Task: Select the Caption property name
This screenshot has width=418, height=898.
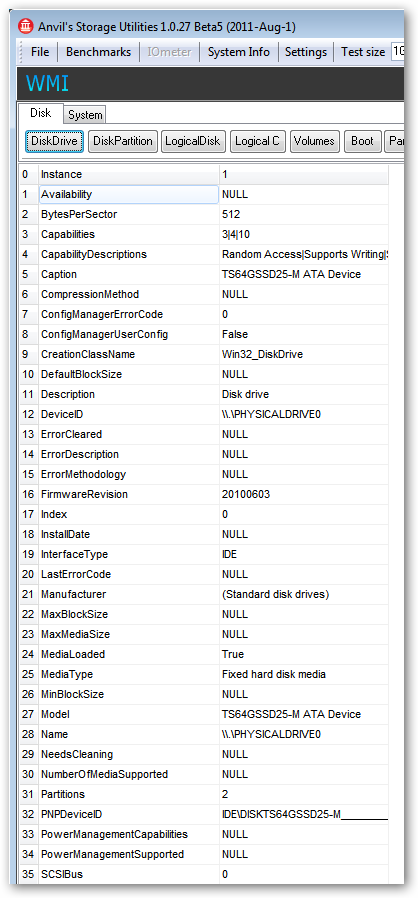Action: 58,274
